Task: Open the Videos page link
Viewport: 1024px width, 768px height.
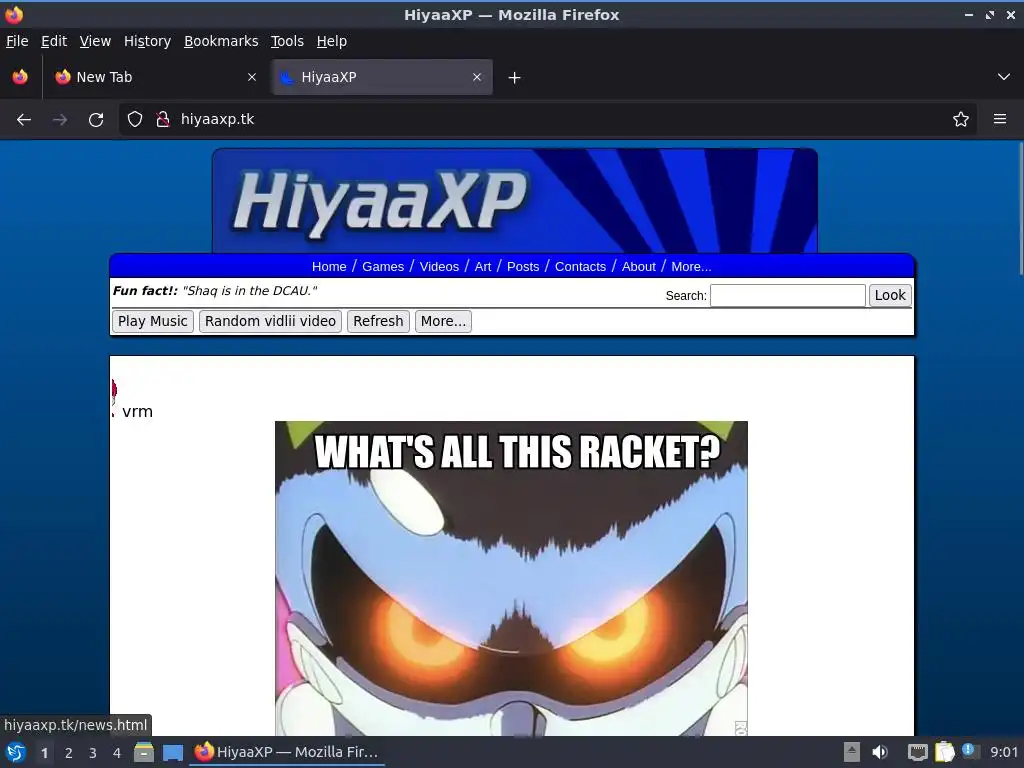Action: [439, 266]
